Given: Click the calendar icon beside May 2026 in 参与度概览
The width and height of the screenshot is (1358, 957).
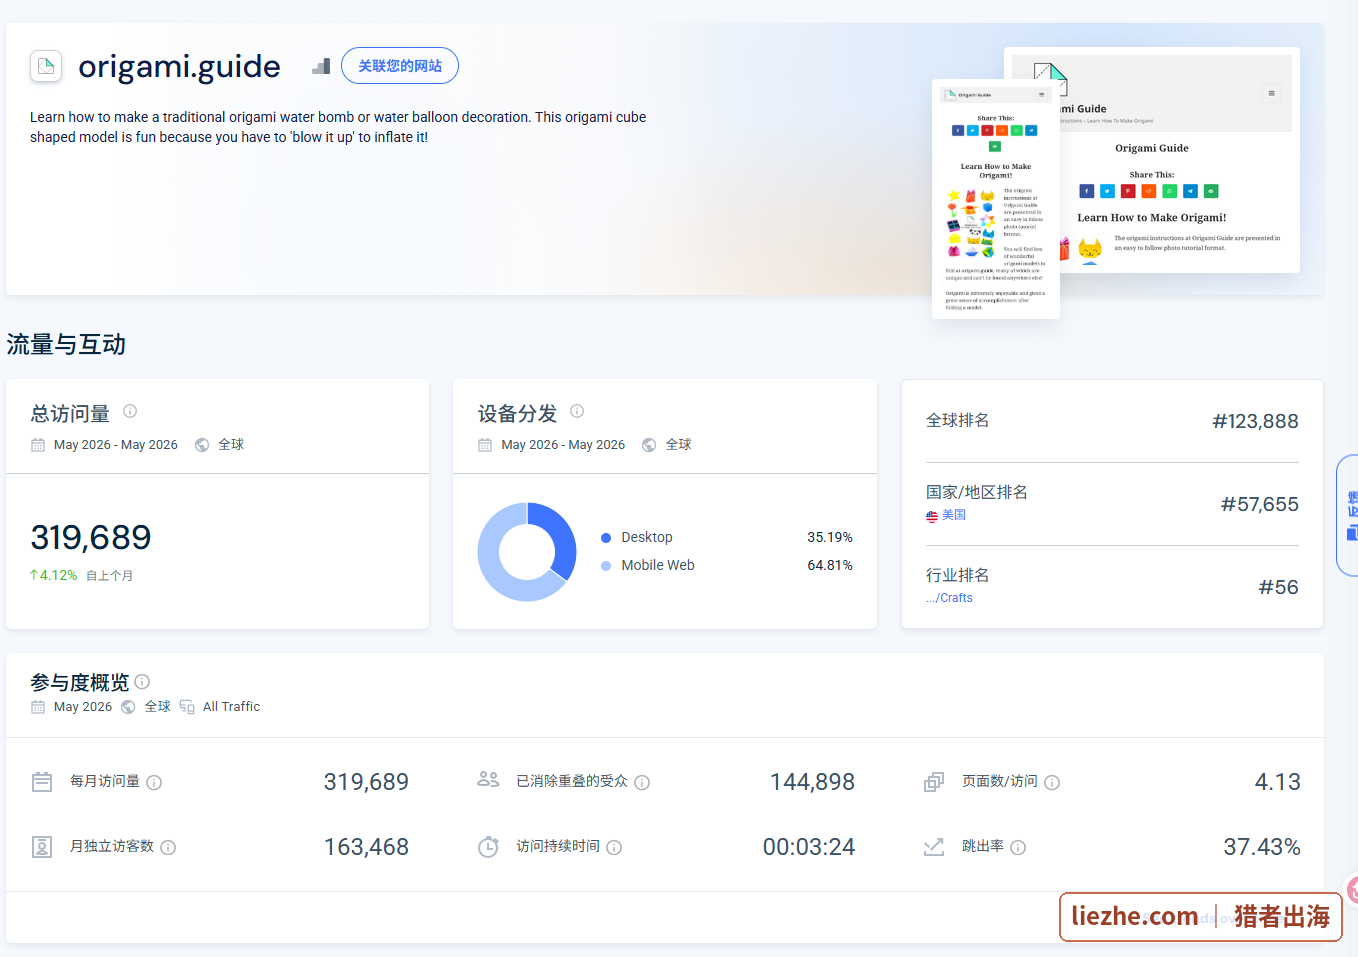Looking at the screenshot, I should point(38,707).
